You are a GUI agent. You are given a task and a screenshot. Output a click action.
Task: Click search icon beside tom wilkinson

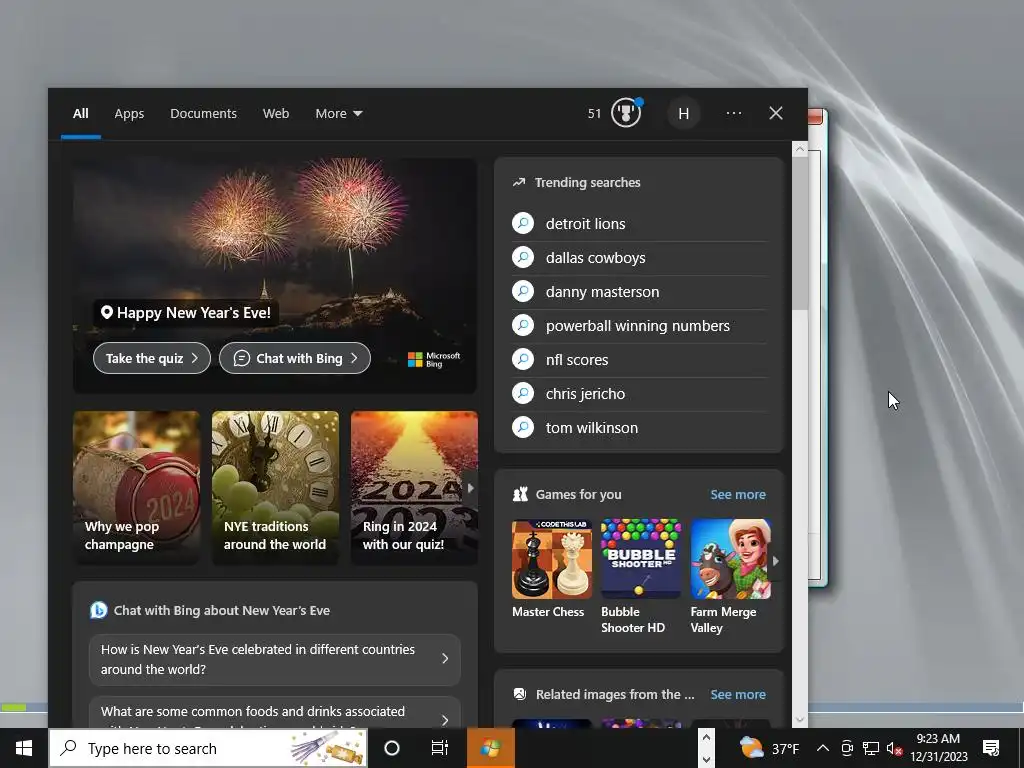pos(523,427)
